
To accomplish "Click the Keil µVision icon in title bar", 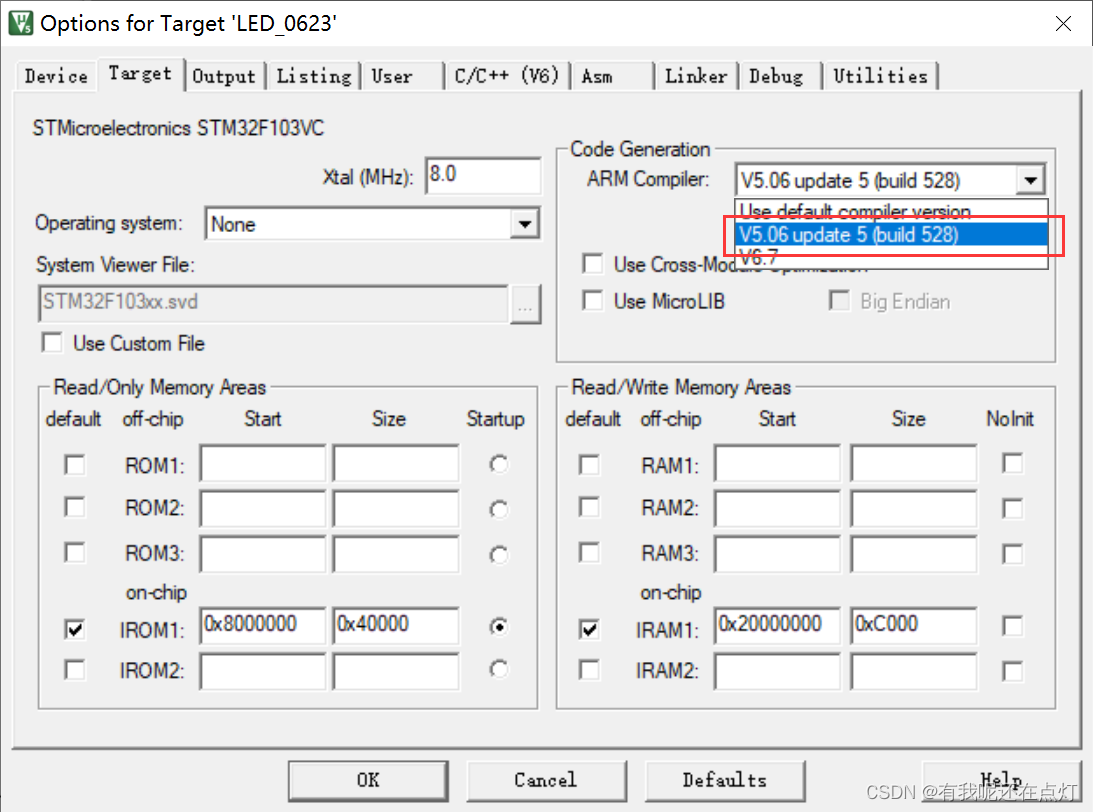I will (x=19, y=22).
